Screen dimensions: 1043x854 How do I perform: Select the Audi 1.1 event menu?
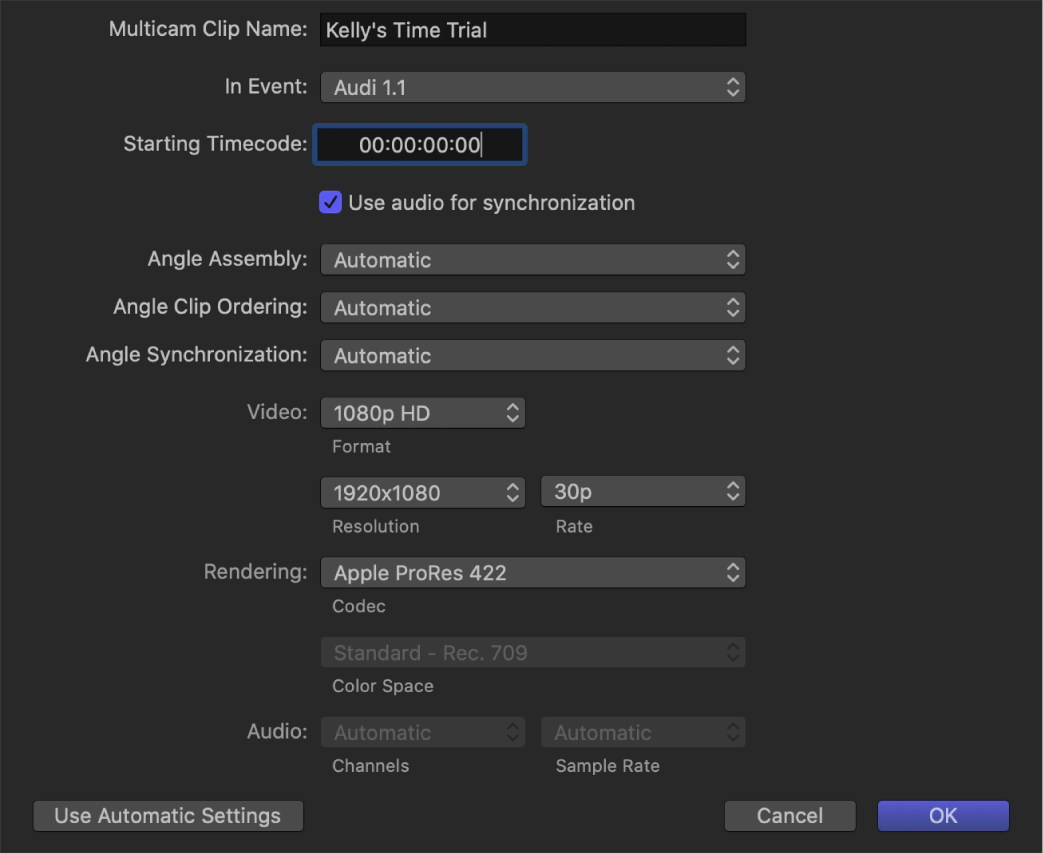[533, 87]
